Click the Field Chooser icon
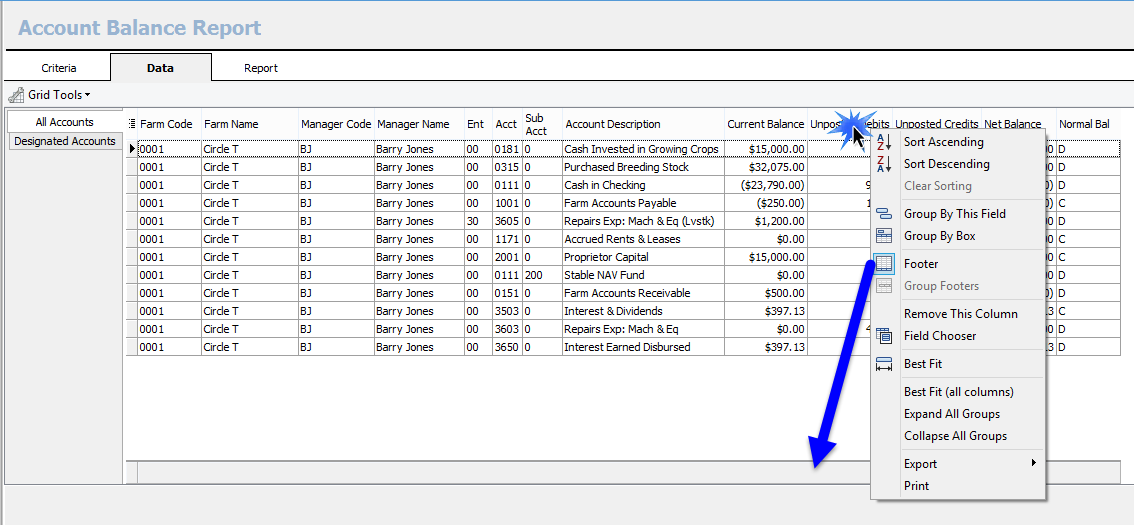The height and width of the screenshot is (525, 1134). pyautogui.click(x=884, y=336)
